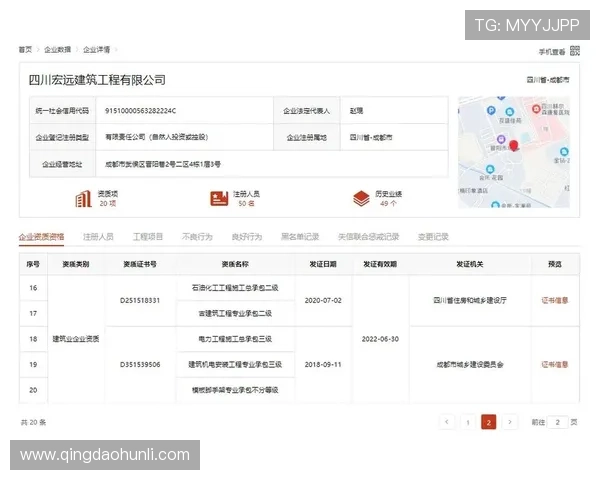Click the 注册人员 ID card icon
Viewport: 600px width, 480px height.
[219, 199]
